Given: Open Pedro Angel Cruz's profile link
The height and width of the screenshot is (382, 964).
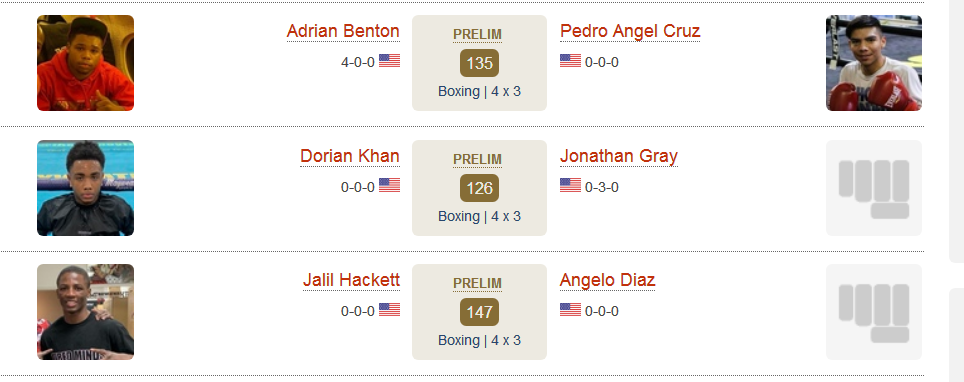Looking at the screenshot, I should [630, 31].
